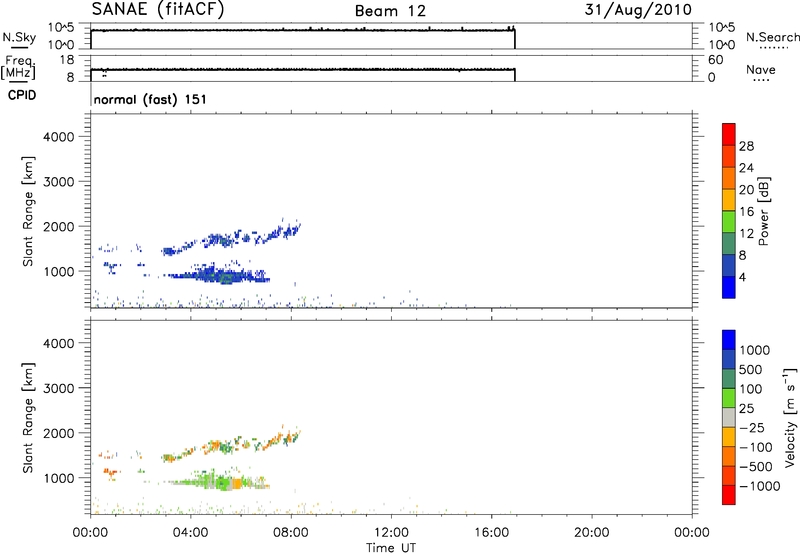Click the blue bottom of the power colorbar
800x554 pixels.
(729, 287)
